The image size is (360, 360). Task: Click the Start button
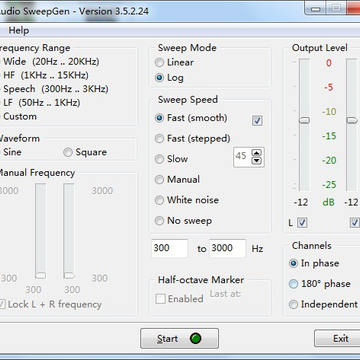pyautogui.click(x=179, y=339)
